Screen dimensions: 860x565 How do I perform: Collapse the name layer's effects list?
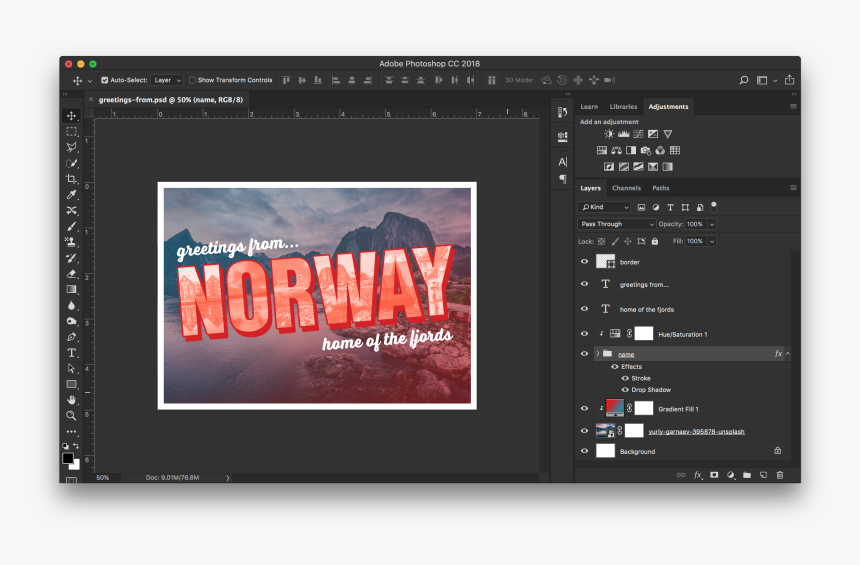click(x=788, y=354)
